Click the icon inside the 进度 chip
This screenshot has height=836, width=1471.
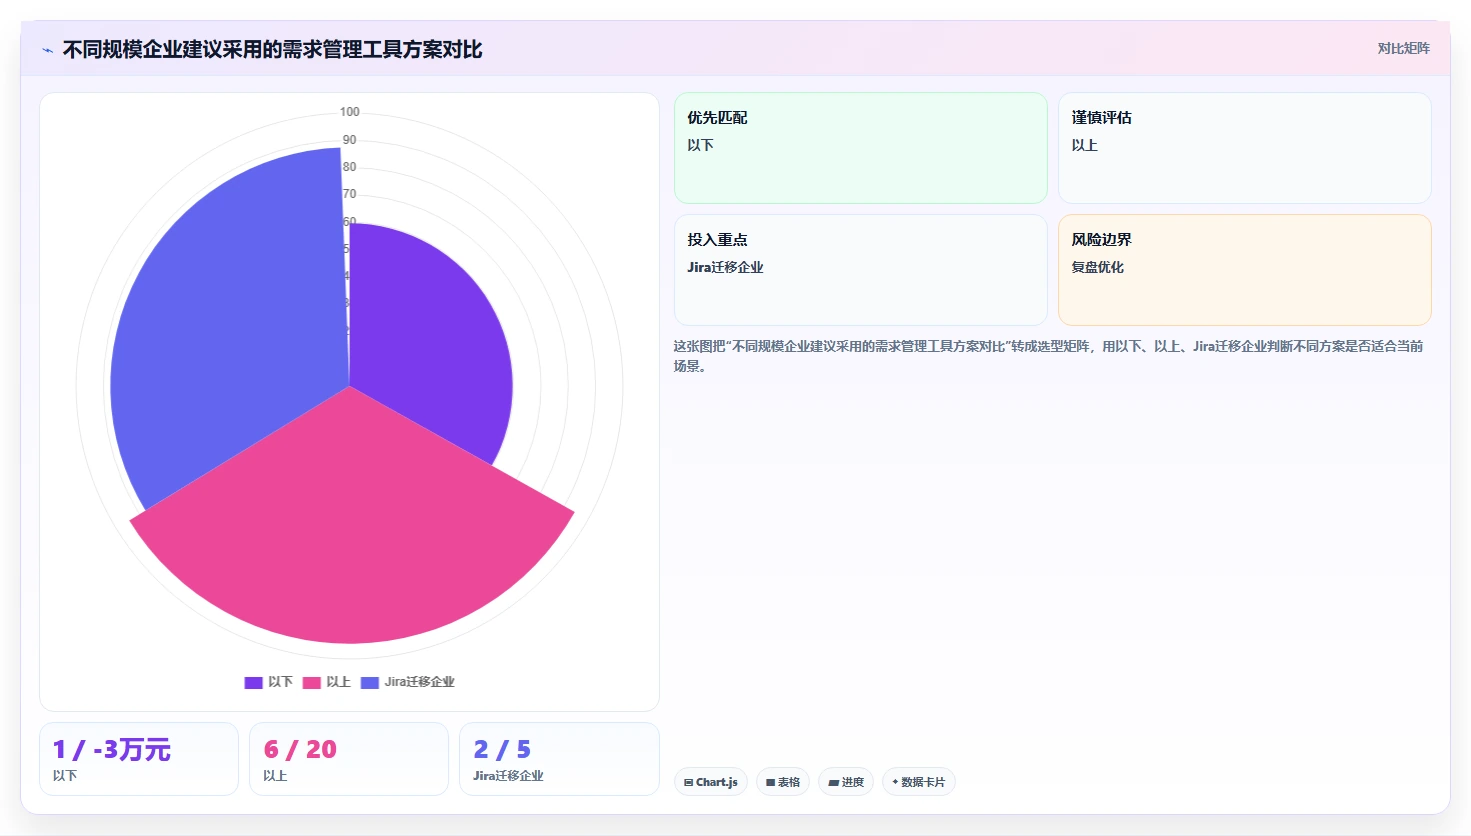coord(834,783)
